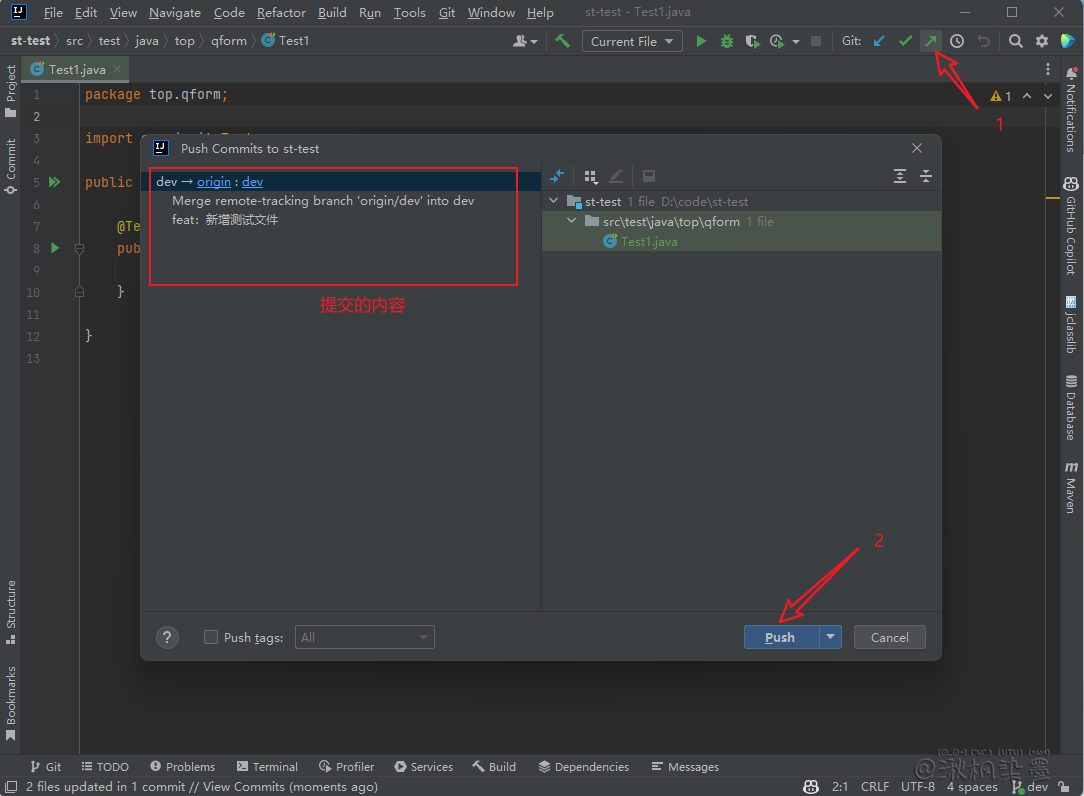The width and height of the screenshot is (1084, 796).
Task: Open the Push button dropdown arrow
Action: tap(830, 637)
